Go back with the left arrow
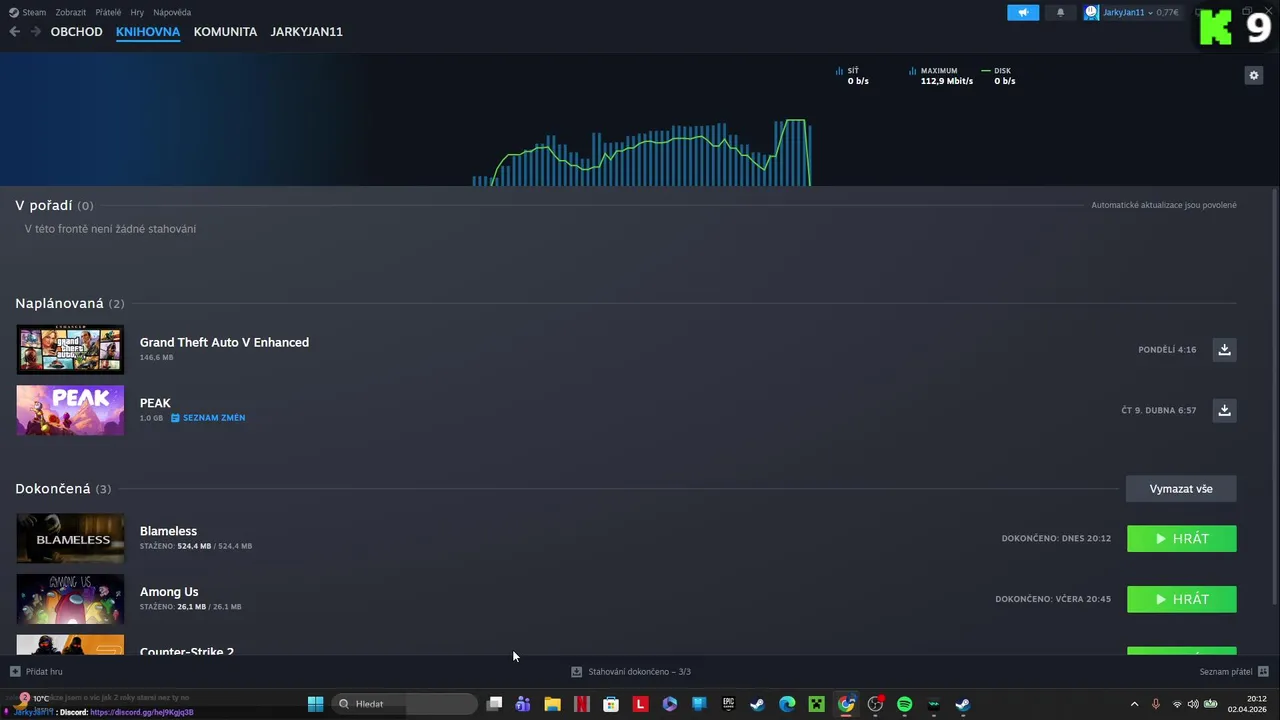Image resolution: width=1280 pixels, height=720 pixels. (x=14, y=32)
